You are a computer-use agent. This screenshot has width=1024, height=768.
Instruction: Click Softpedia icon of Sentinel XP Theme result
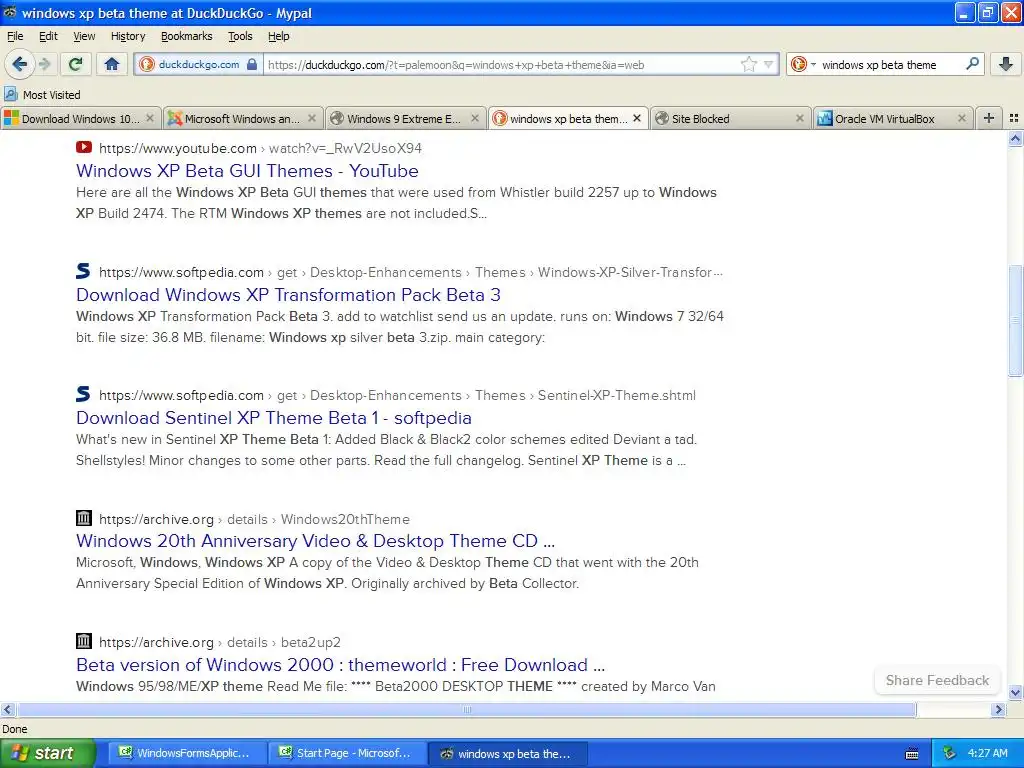[x=83, y=394]
